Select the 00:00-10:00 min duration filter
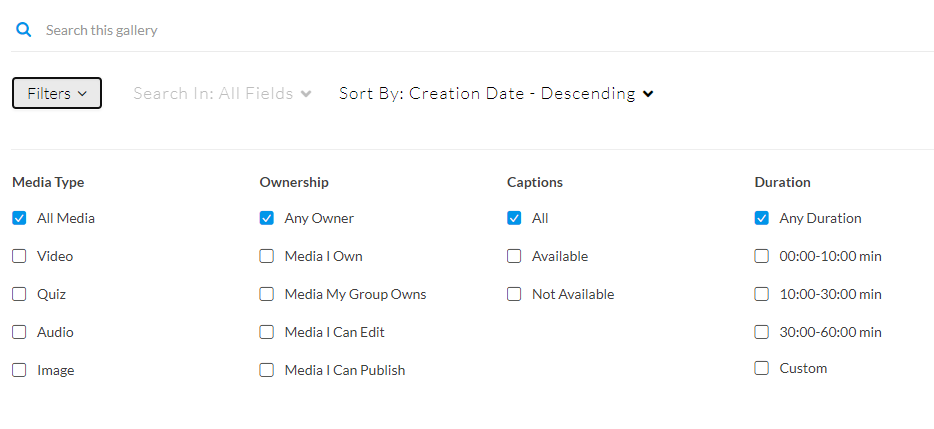934x429 pixels. point(762,256)
